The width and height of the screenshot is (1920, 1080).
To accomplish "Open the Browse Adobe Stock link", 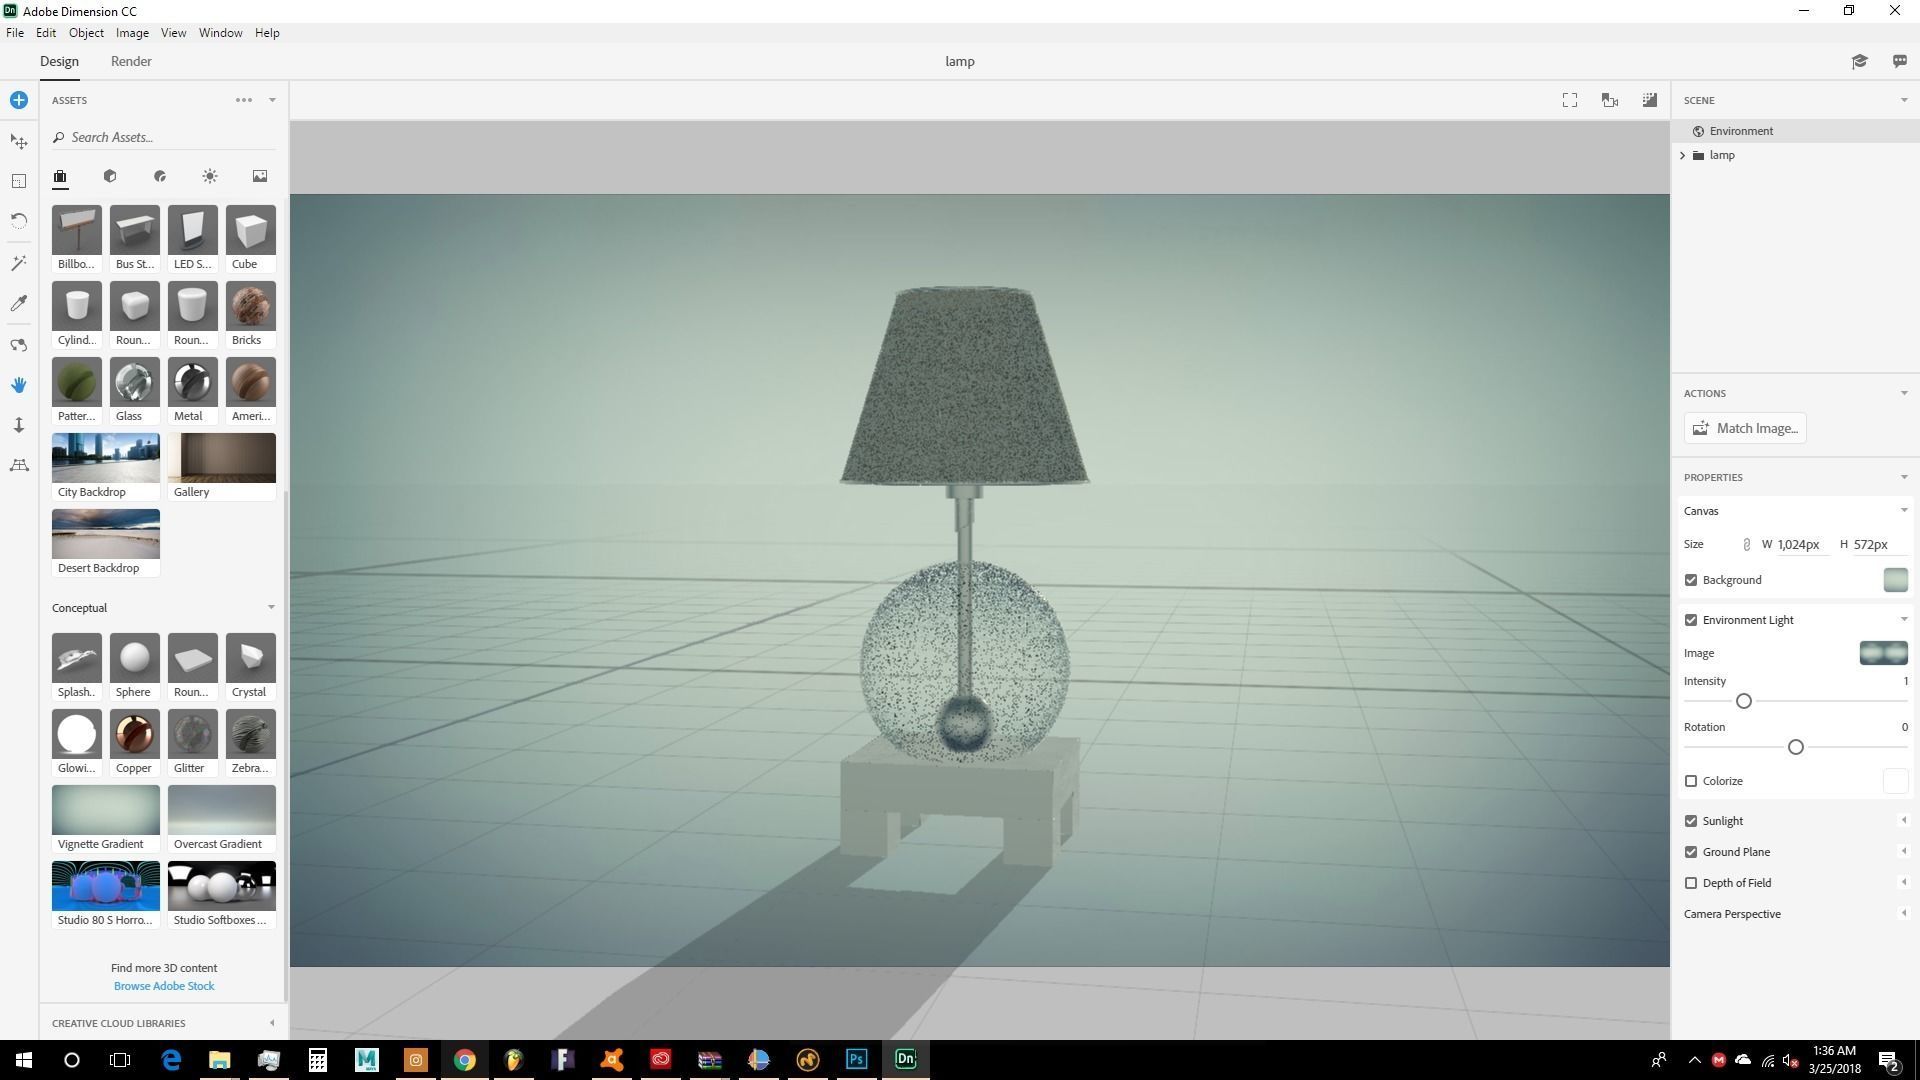I will coord(164,986).
